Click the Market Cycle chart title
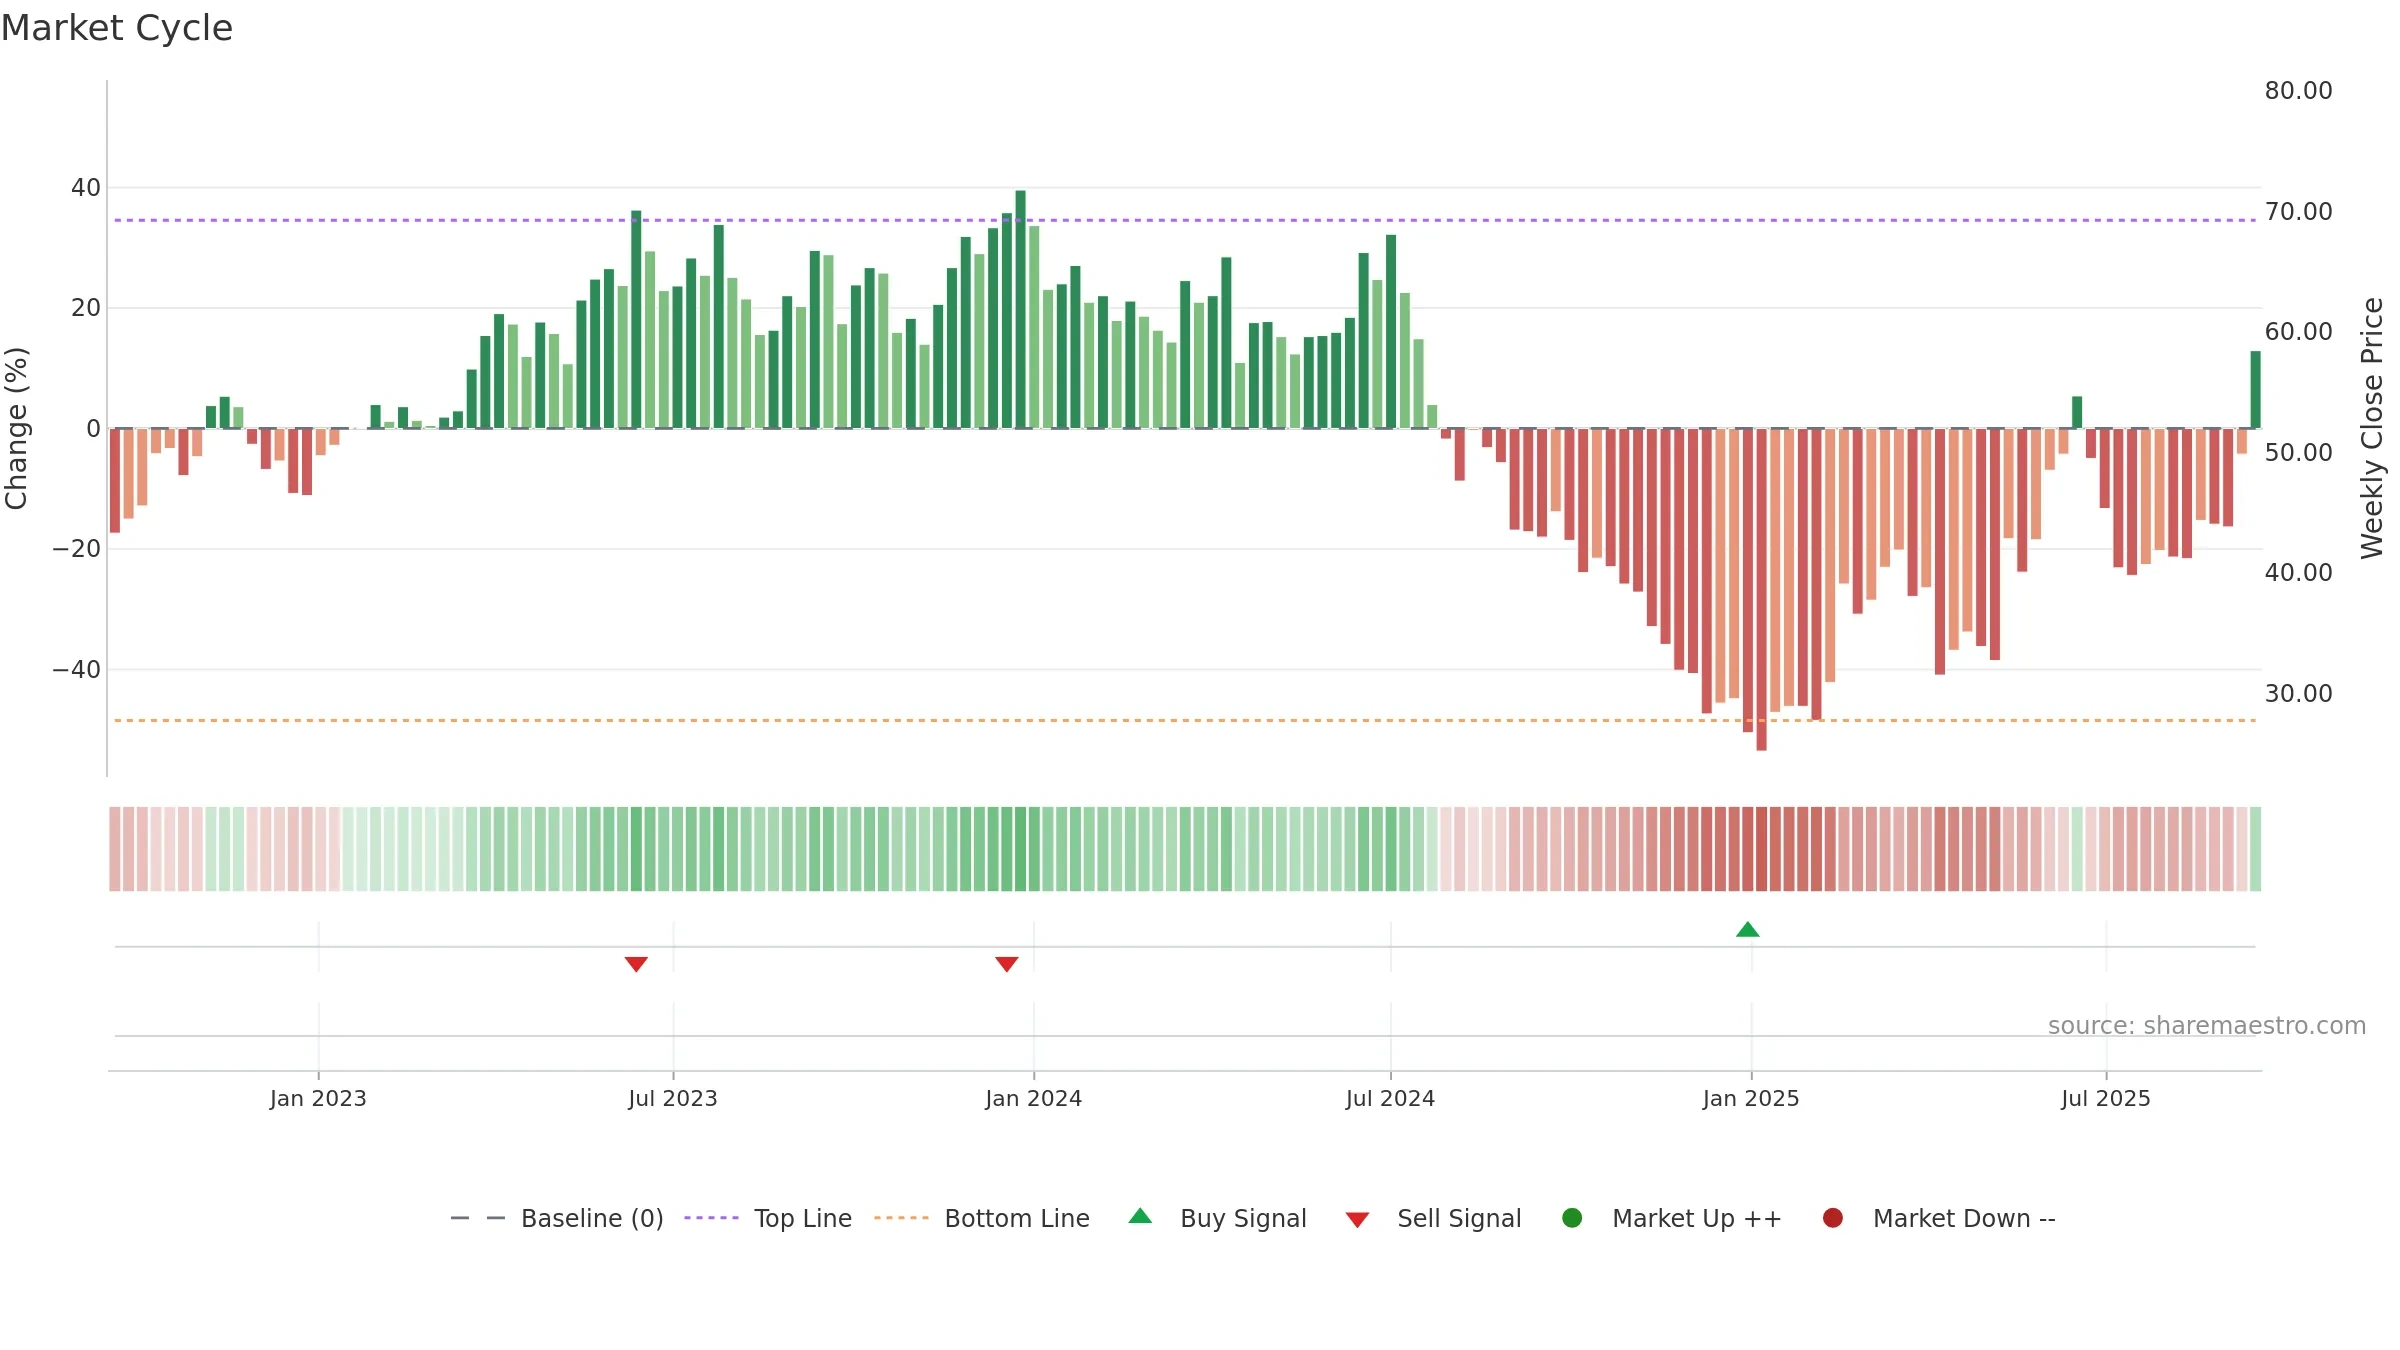 coord(117,28)
